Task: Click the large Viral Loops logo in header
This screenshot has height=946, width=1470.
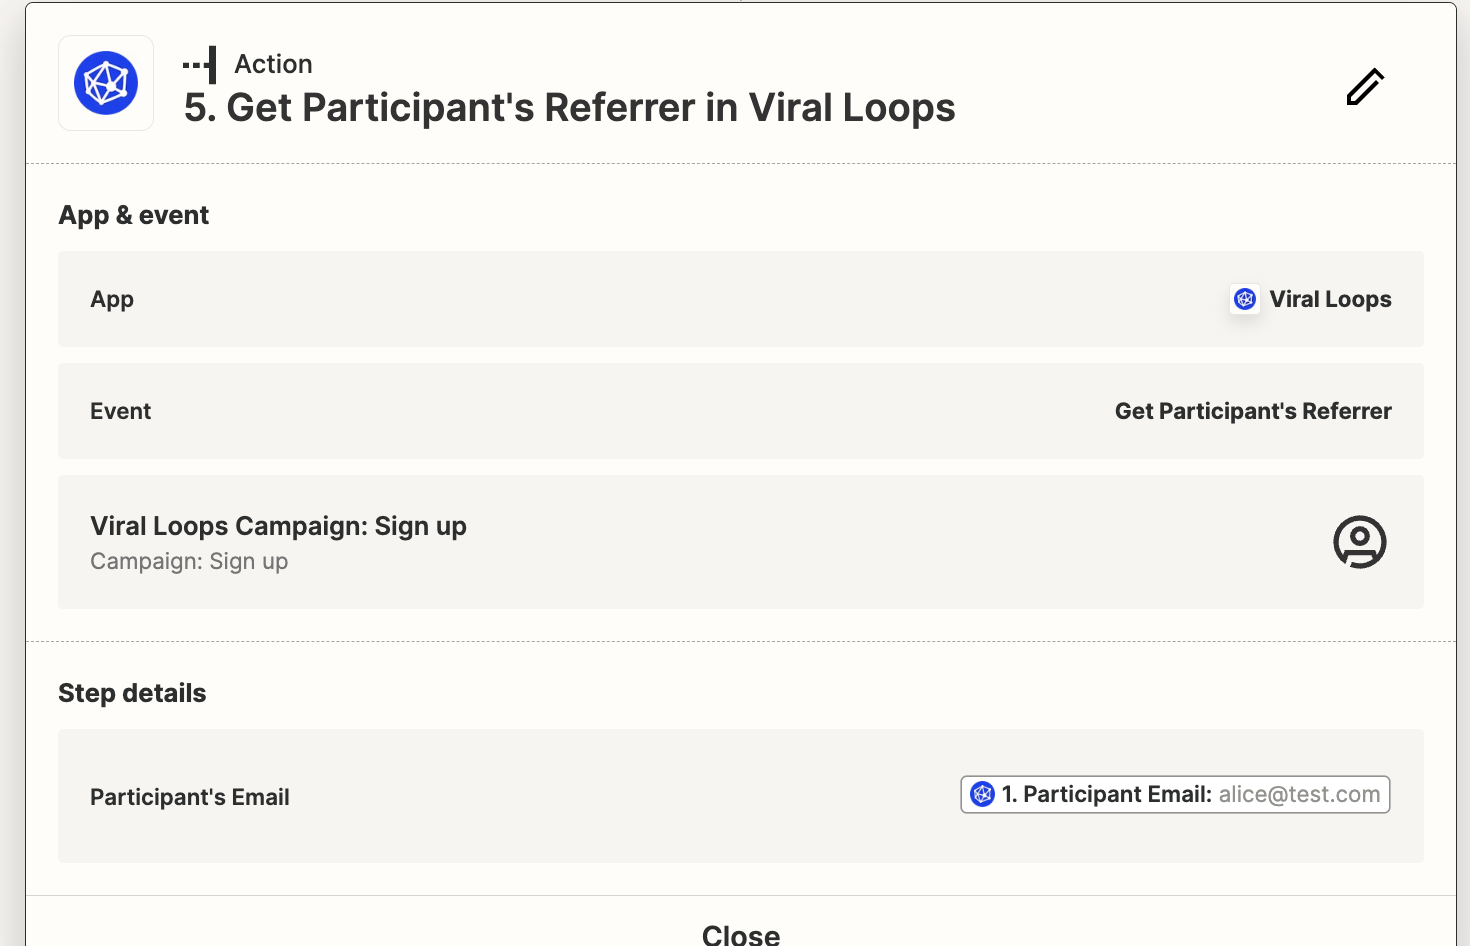Action: point(106,83)
